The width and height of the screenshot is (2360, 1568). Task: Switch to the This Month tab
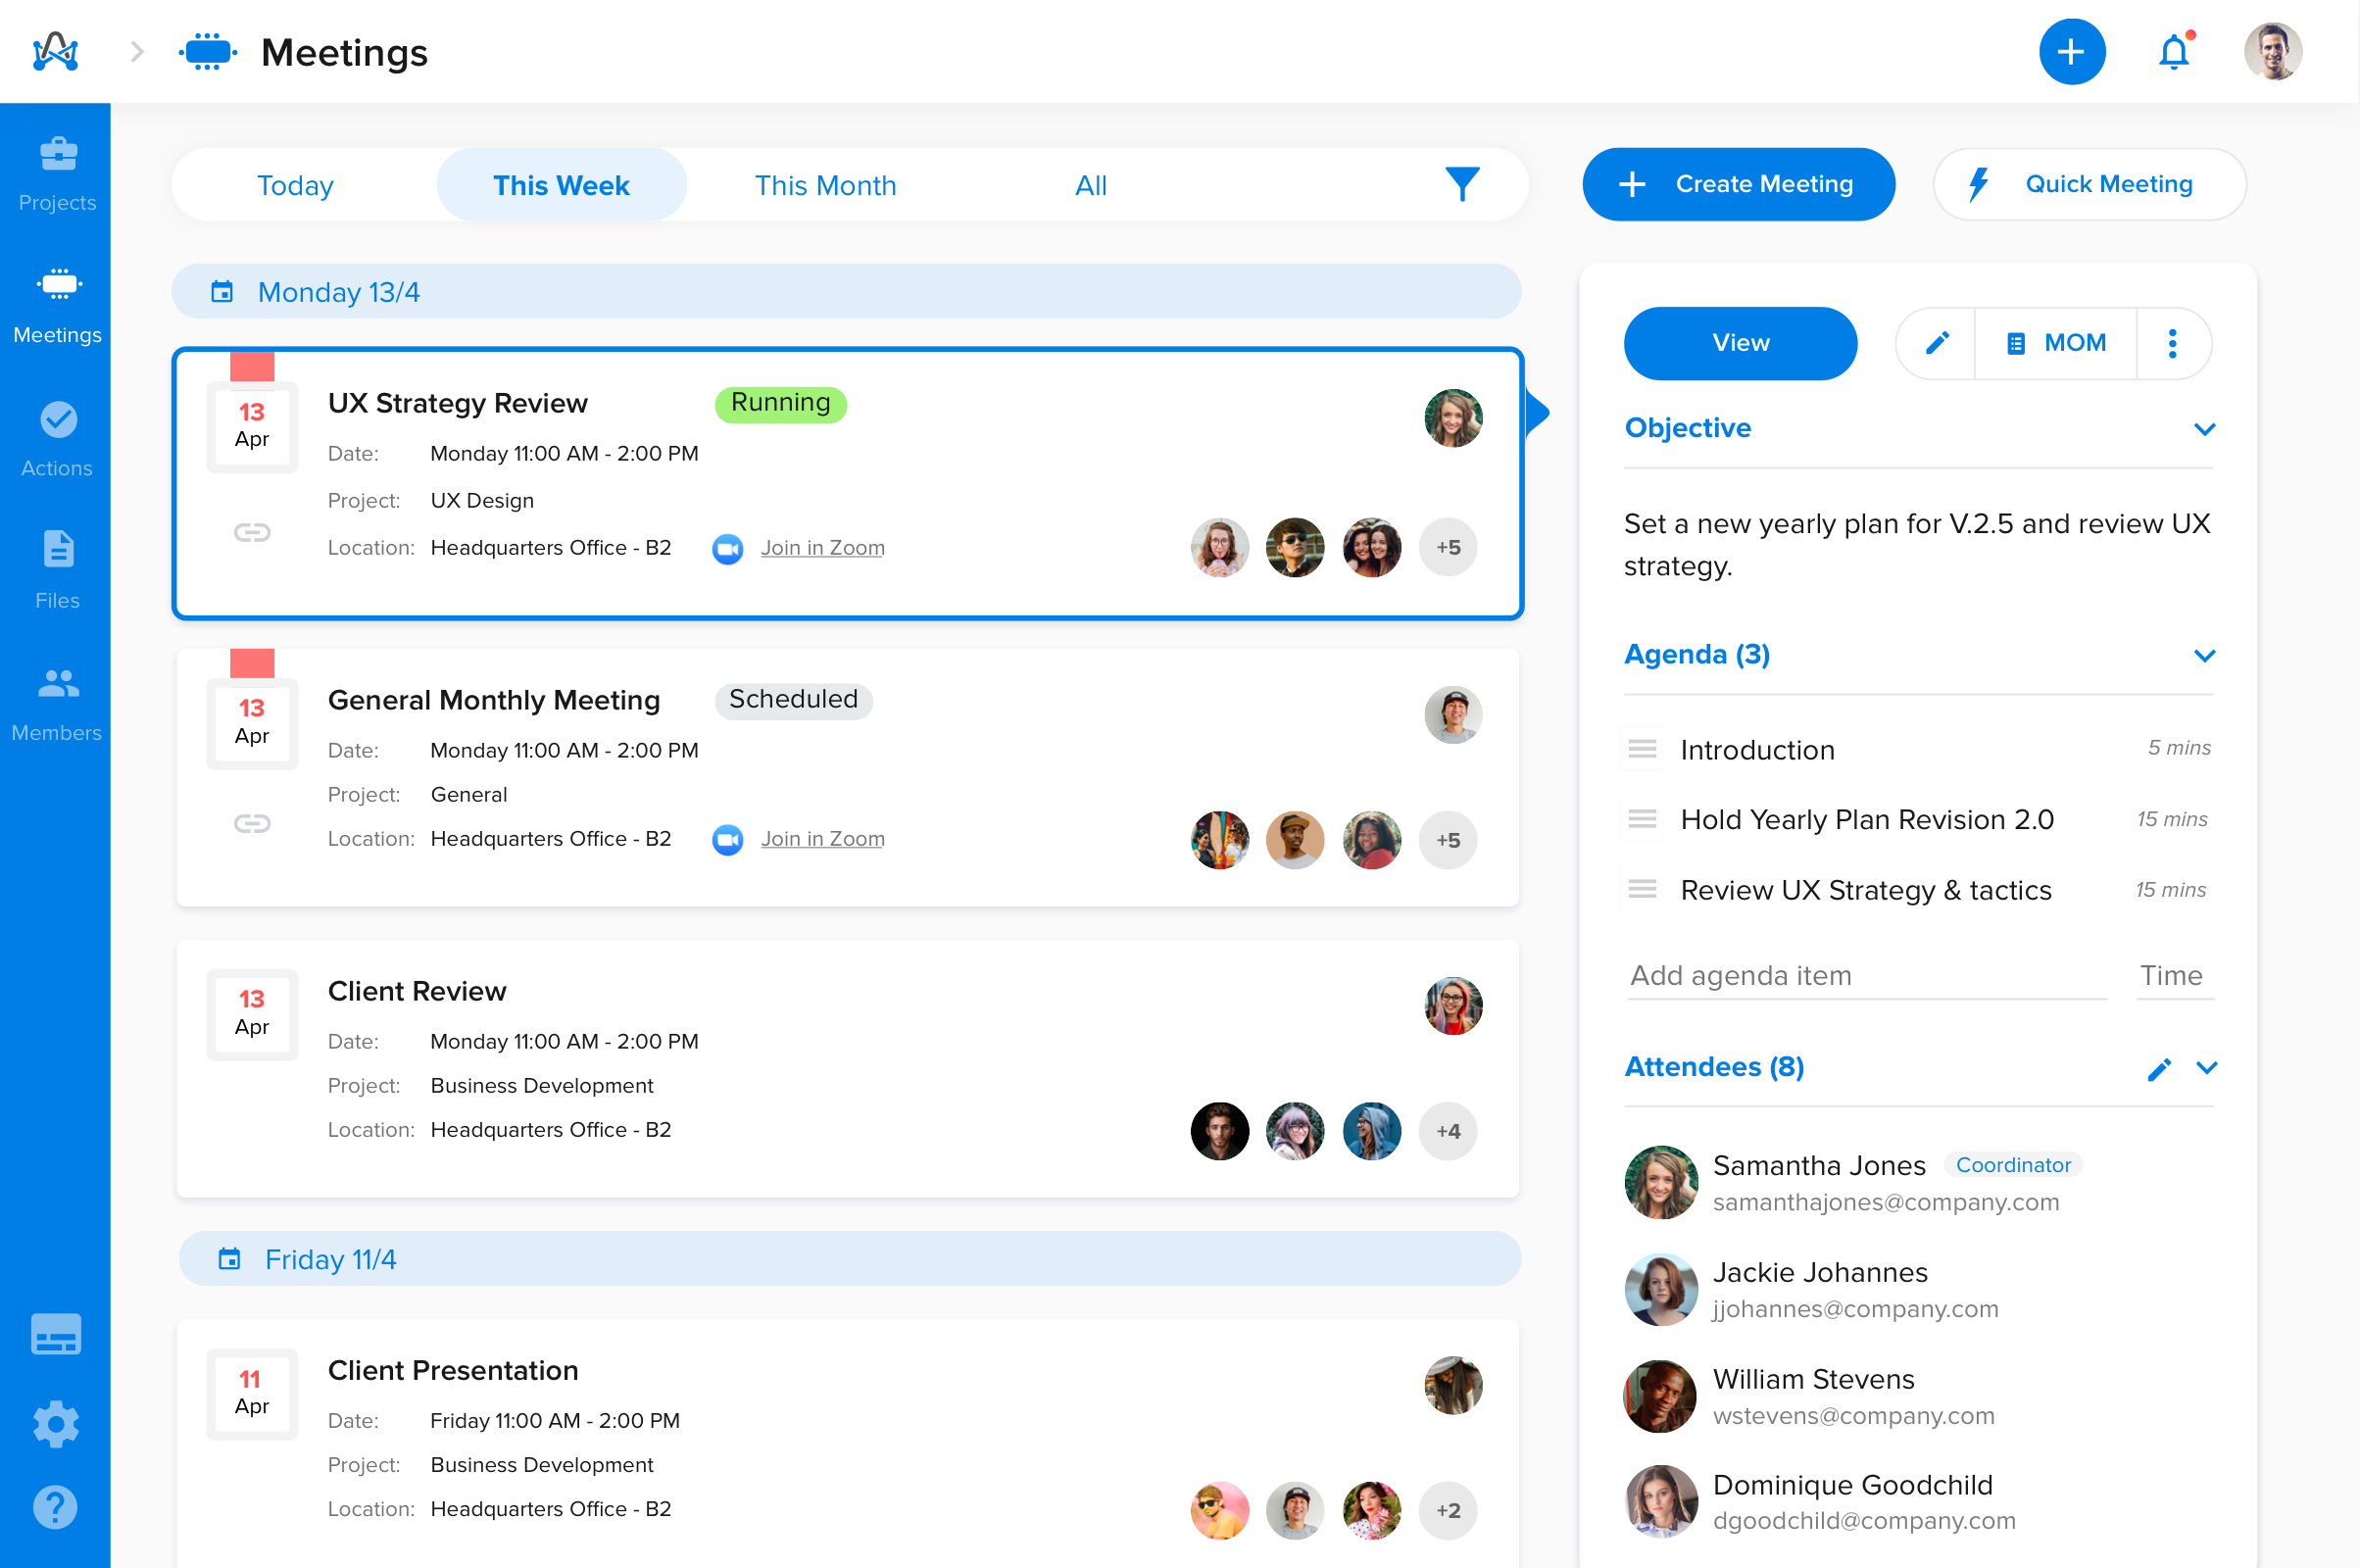coord(825,185)
